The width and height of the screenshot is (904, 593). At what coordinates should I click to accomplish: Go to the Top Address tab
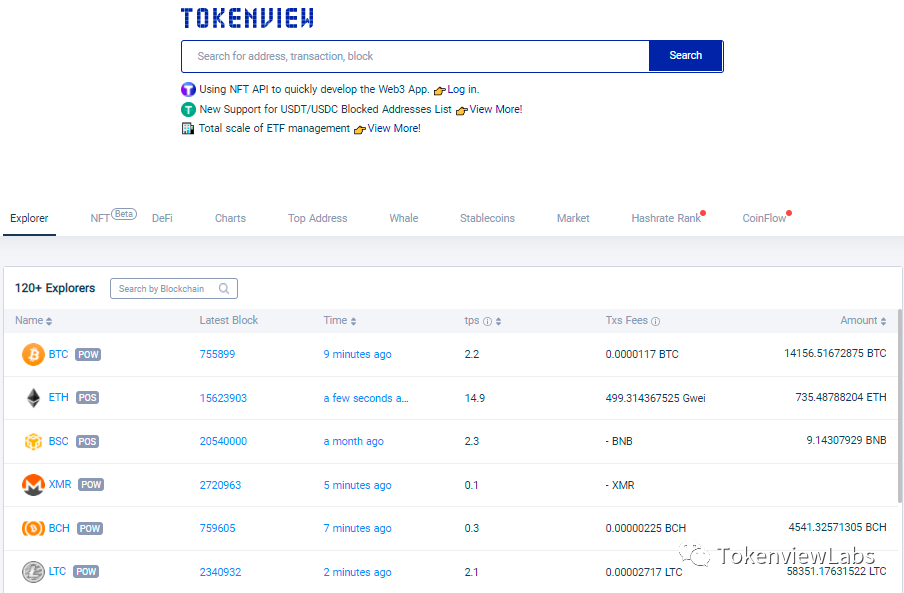(318, 218)
